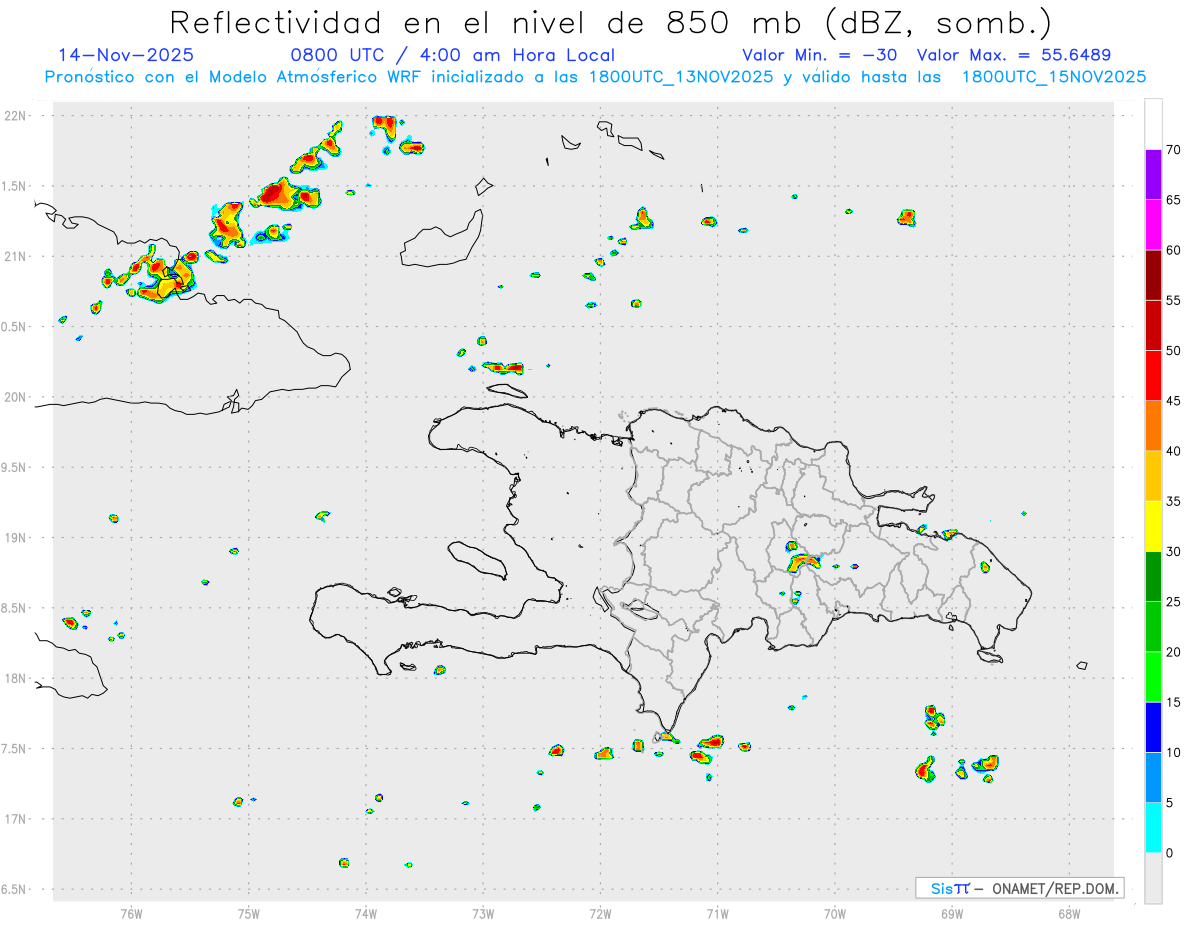This screenshot has width=1200, height=927.
Task: Pick the orange 40–45 dBZ swatch
Action: click(x=1153, y=425)
